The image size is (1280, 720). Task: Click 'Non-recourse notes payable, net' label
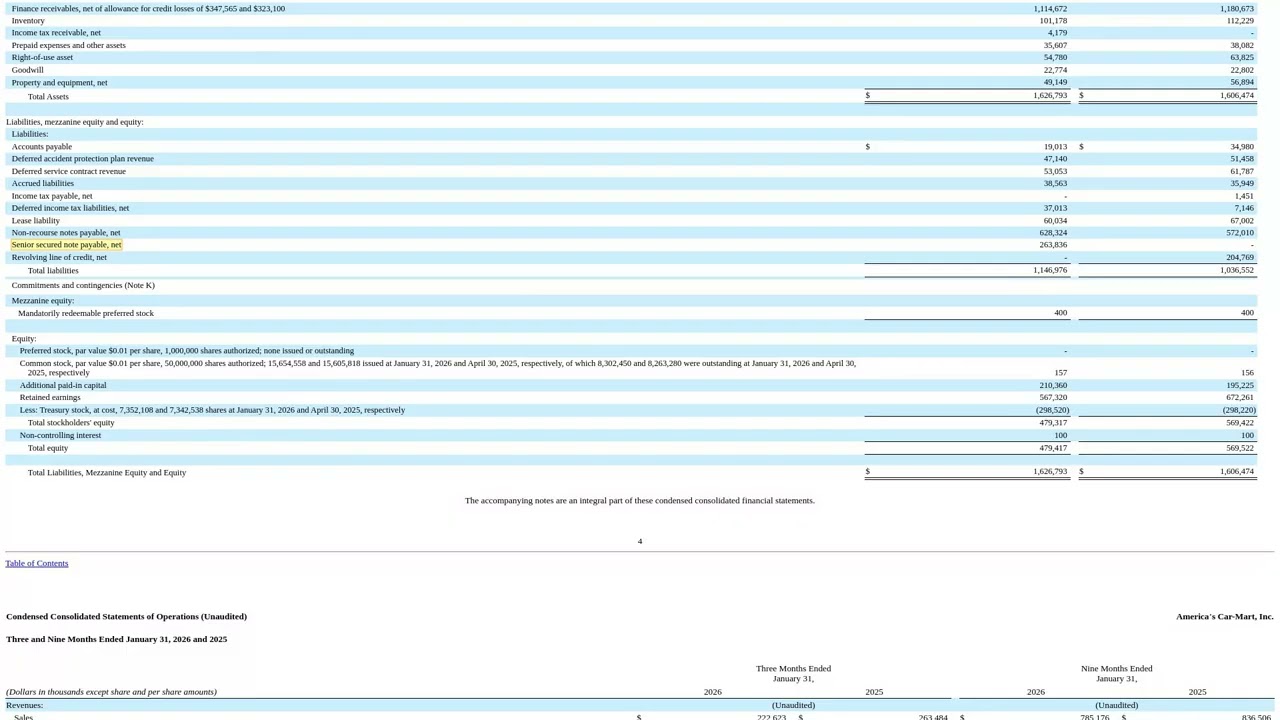point(66,233)
